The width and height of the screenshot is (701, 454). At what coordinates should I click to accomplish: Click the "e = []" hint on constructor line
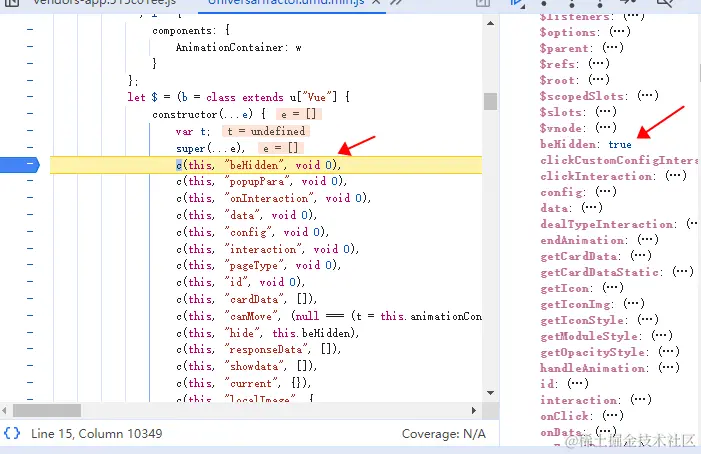[298, 114]
